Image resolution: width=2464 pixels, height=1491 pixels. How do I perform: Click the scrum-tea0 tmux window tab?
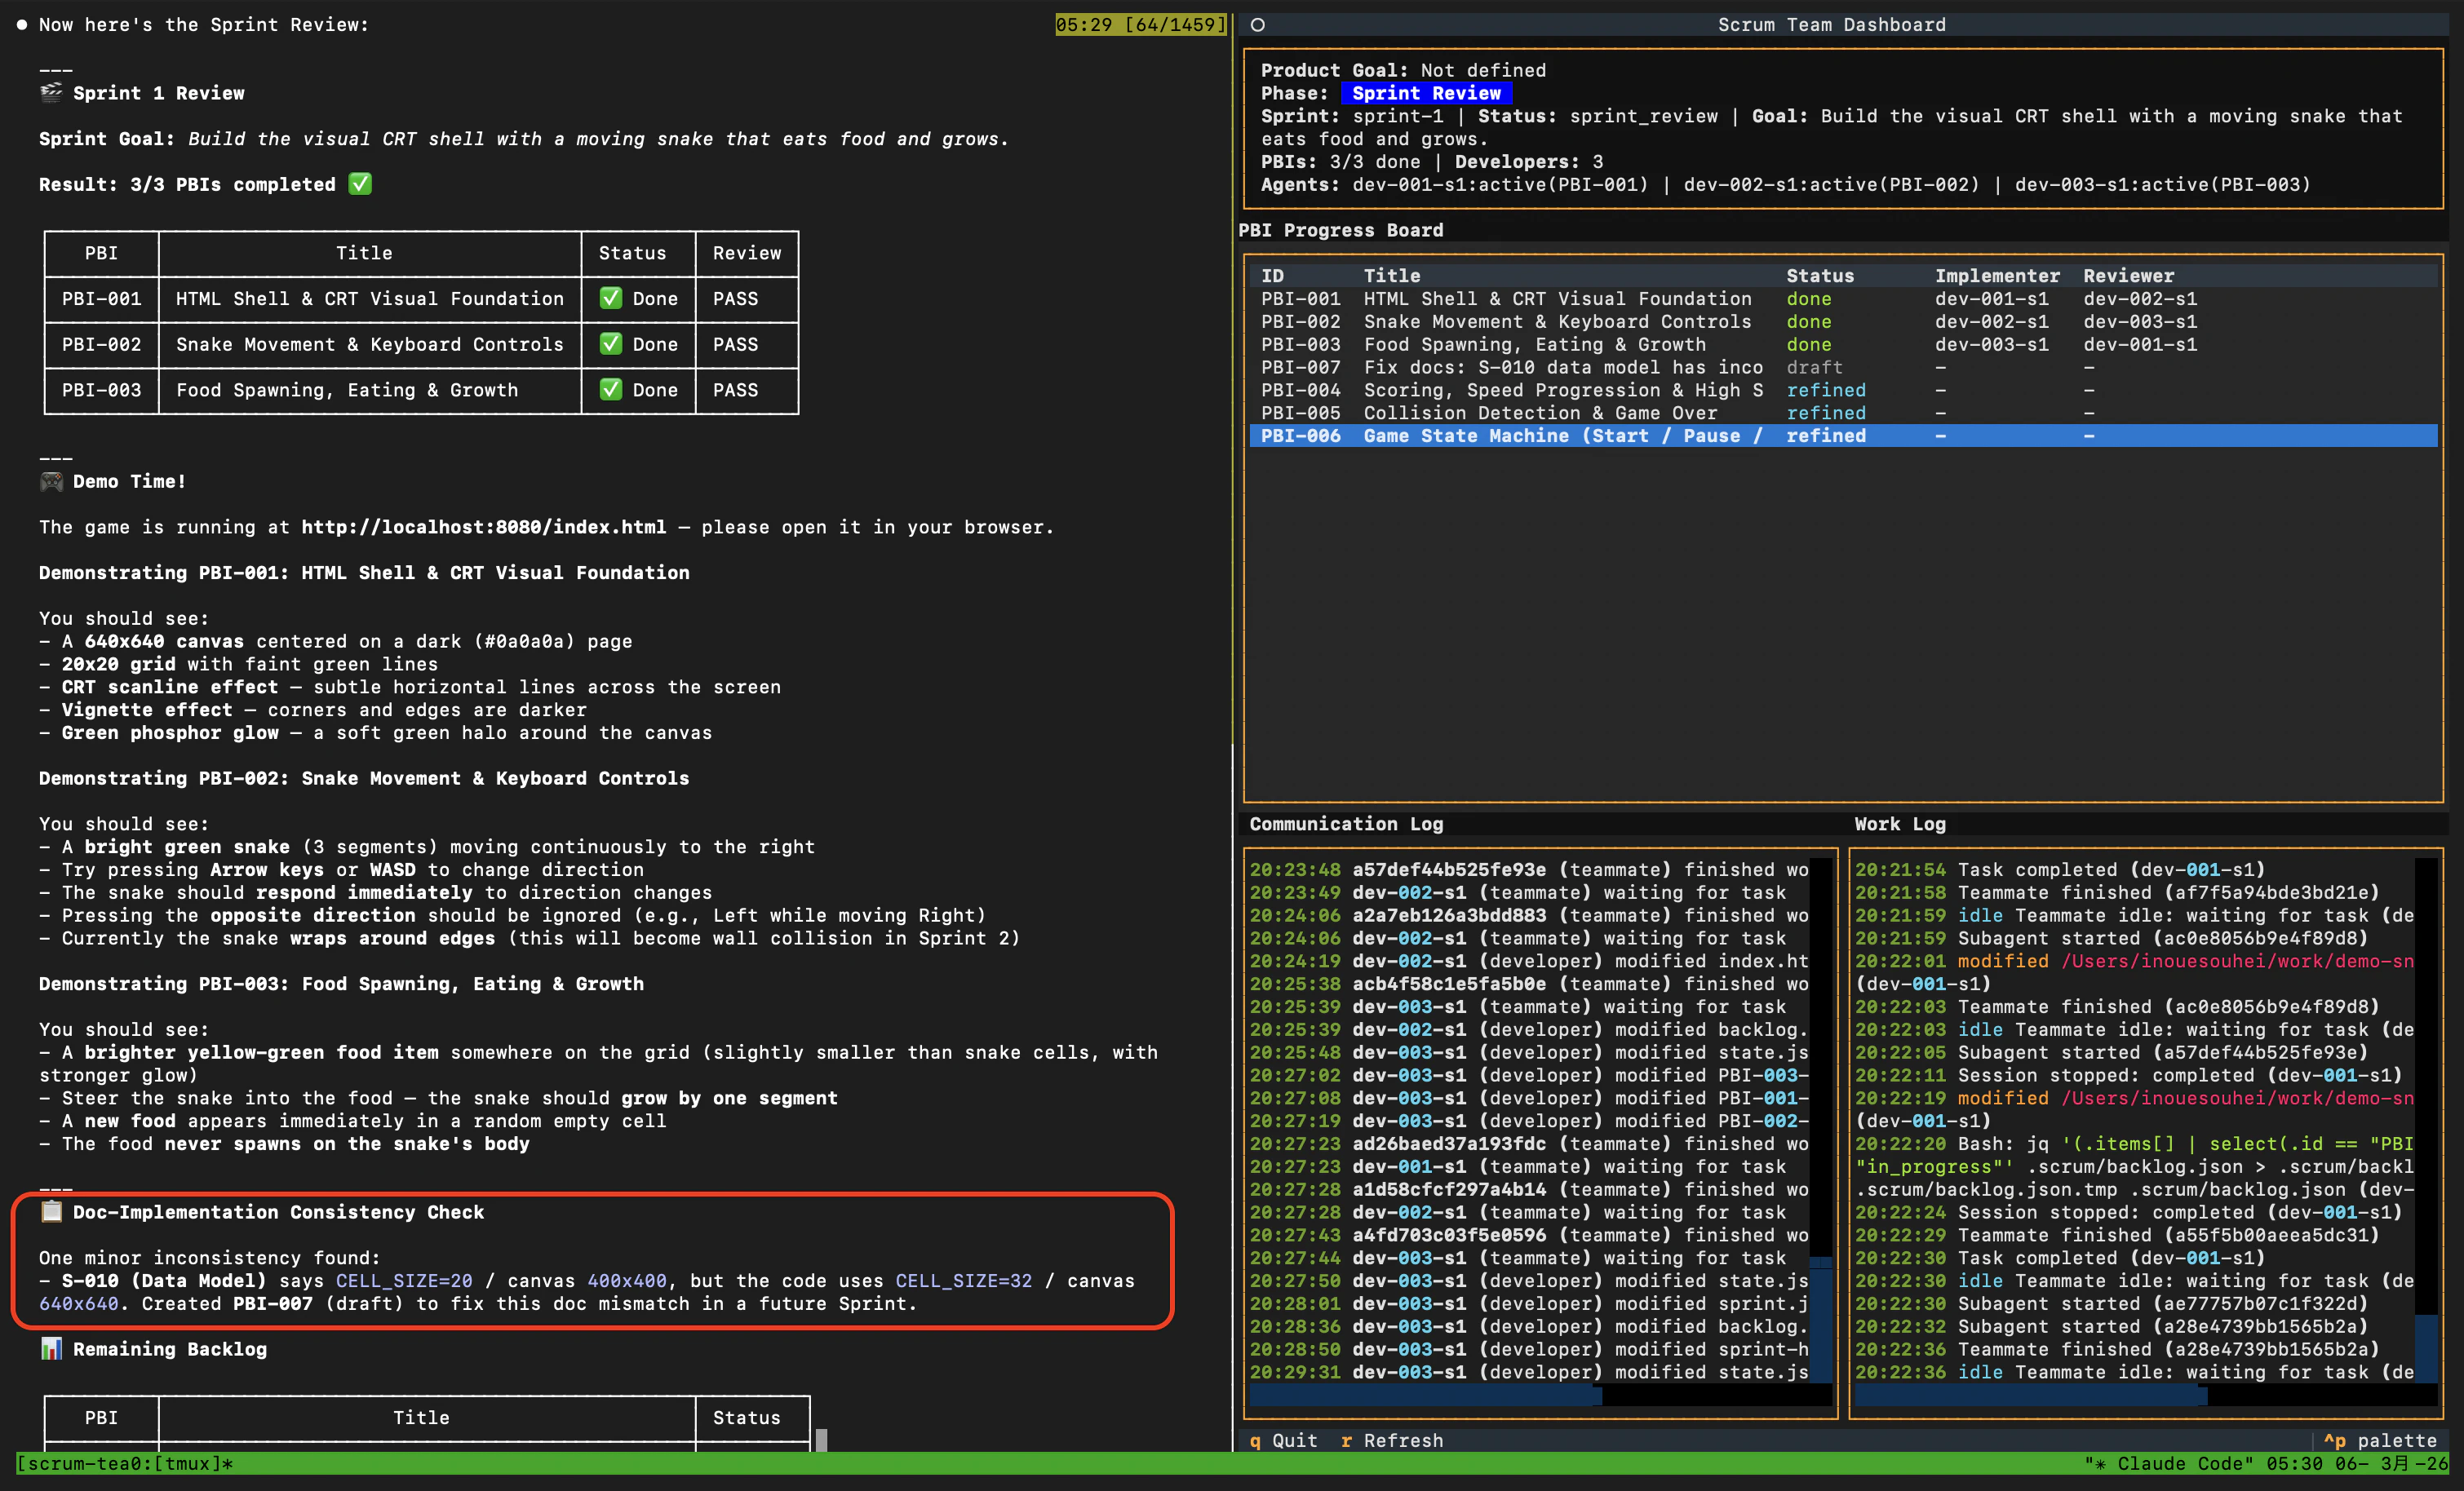[125, 1463]
